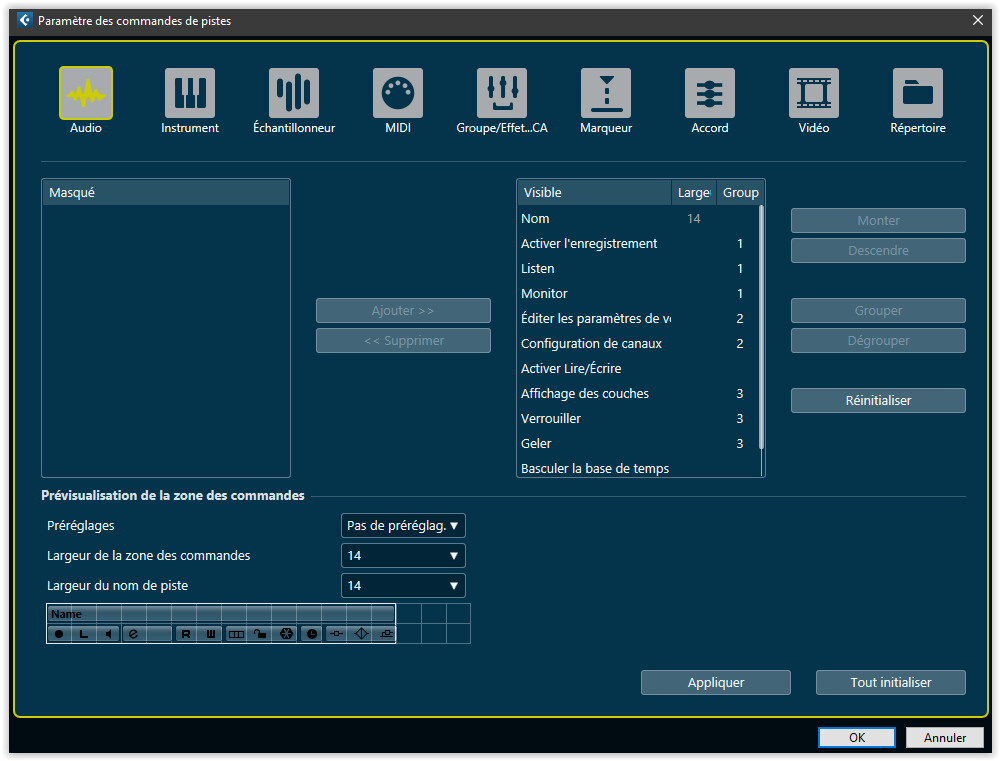Cancel with the Annuler button
The height and width of the screenshot is (761, 1000).
click(x=945, y=737)
